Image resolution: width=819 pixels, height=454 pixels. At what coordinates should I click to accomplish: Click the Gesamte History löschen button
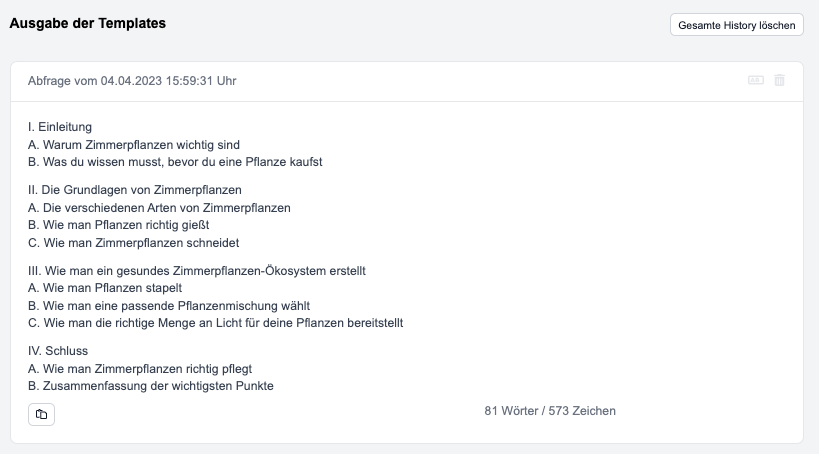736,25
